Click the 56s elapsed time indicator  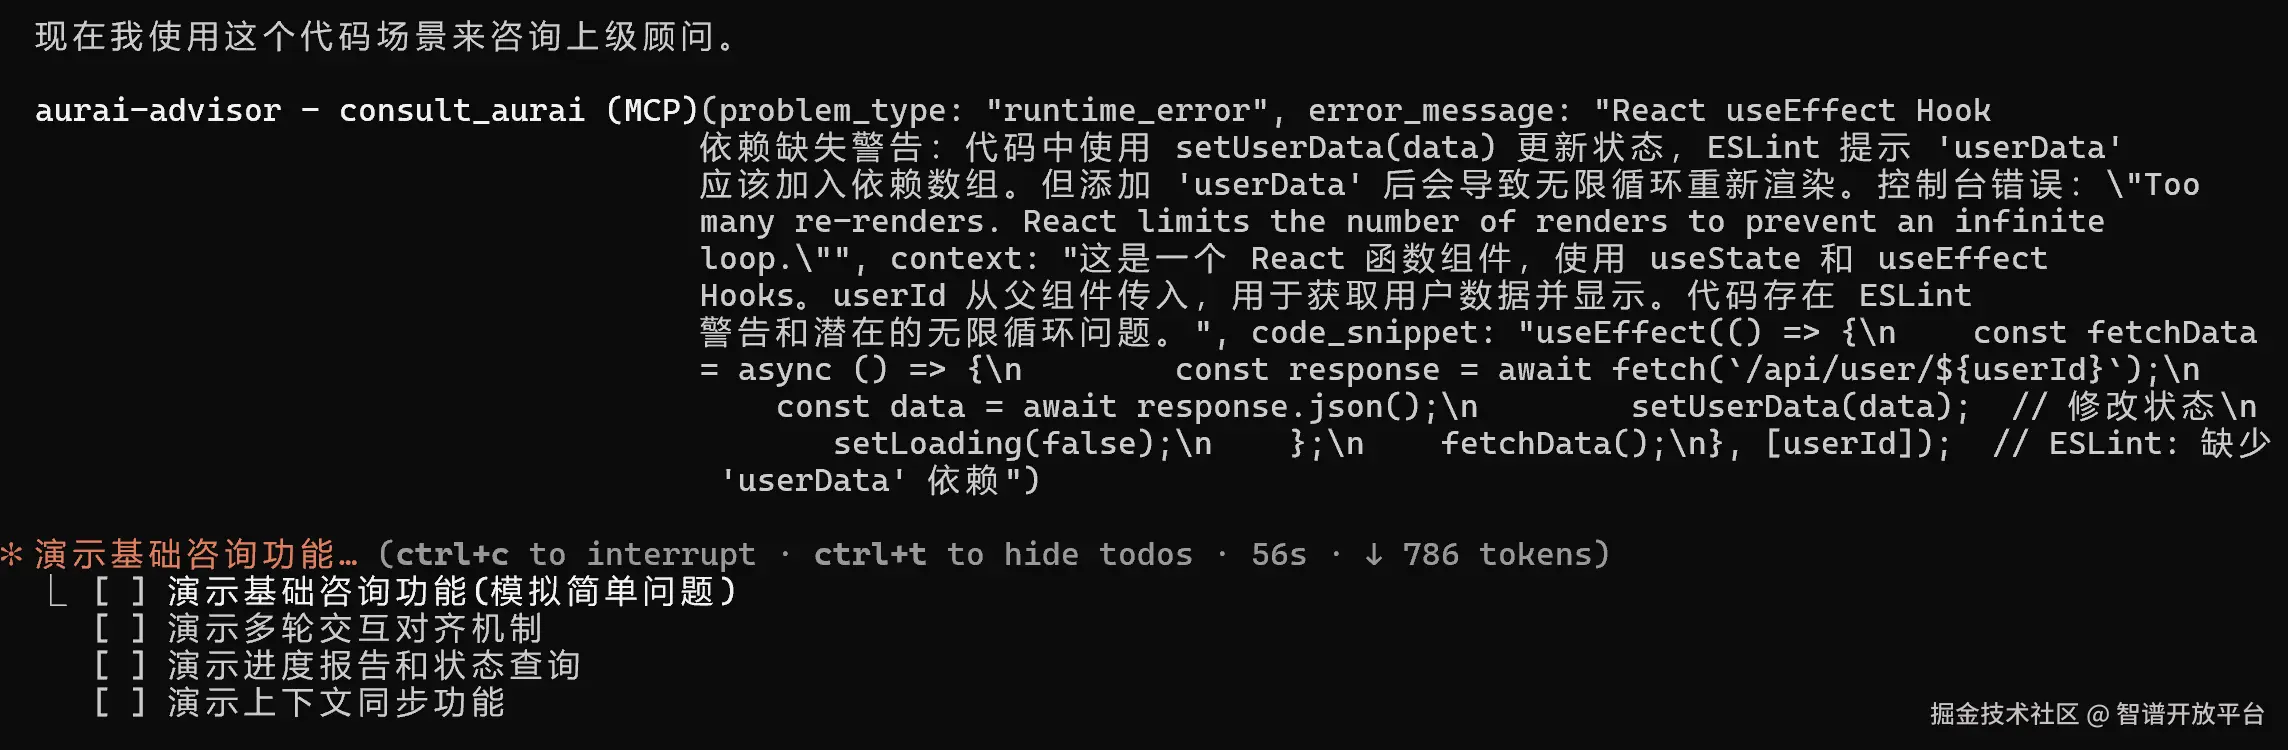click(x=1279, y=554)
